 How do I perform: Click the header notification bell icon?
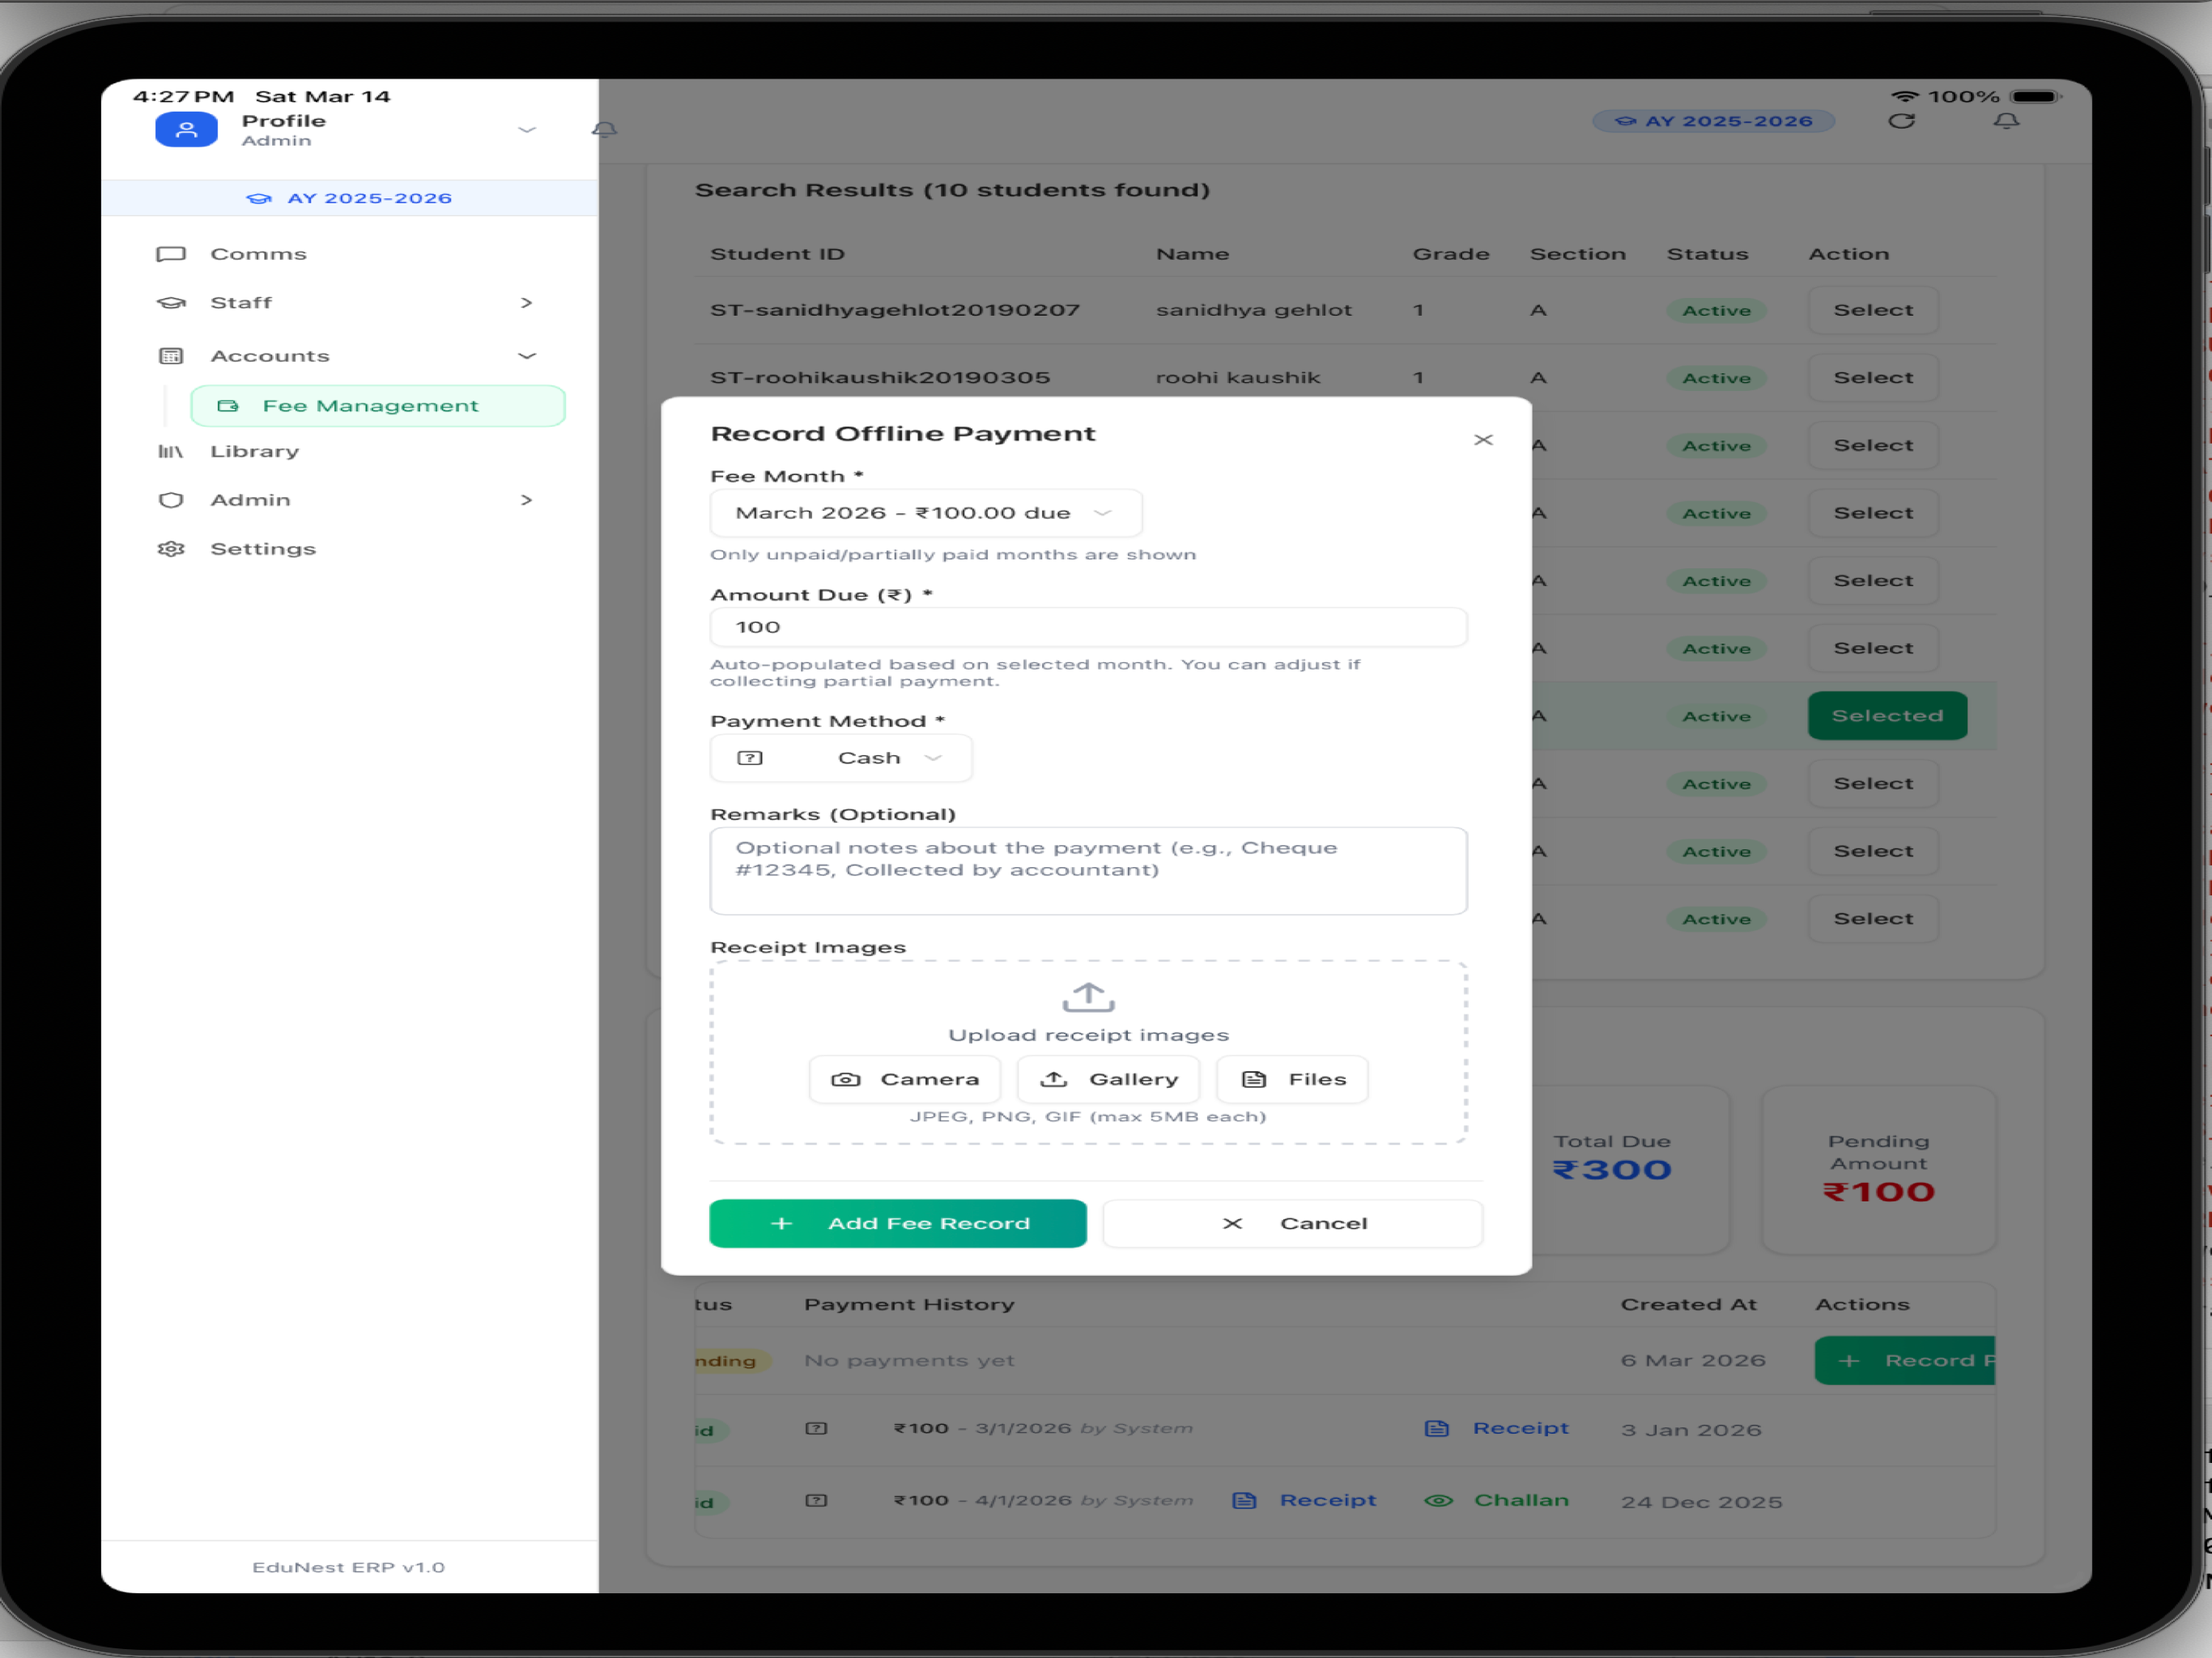click(x=2006, y=121)
